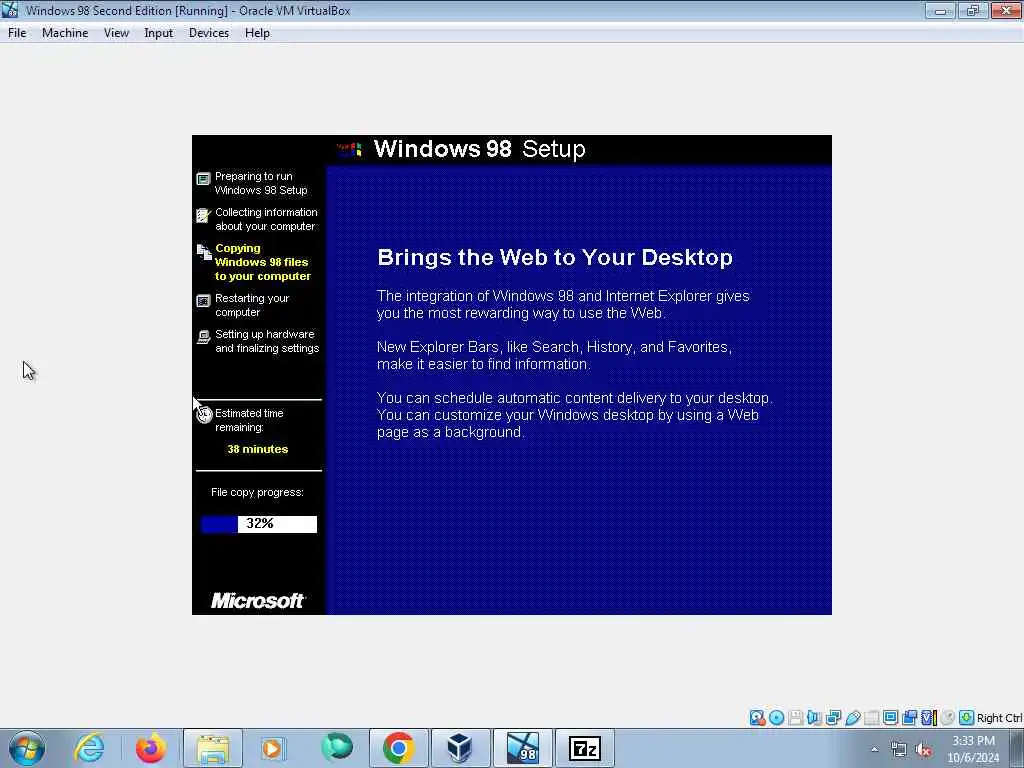Click the 32% file copy progress bar

pos(259,524)
